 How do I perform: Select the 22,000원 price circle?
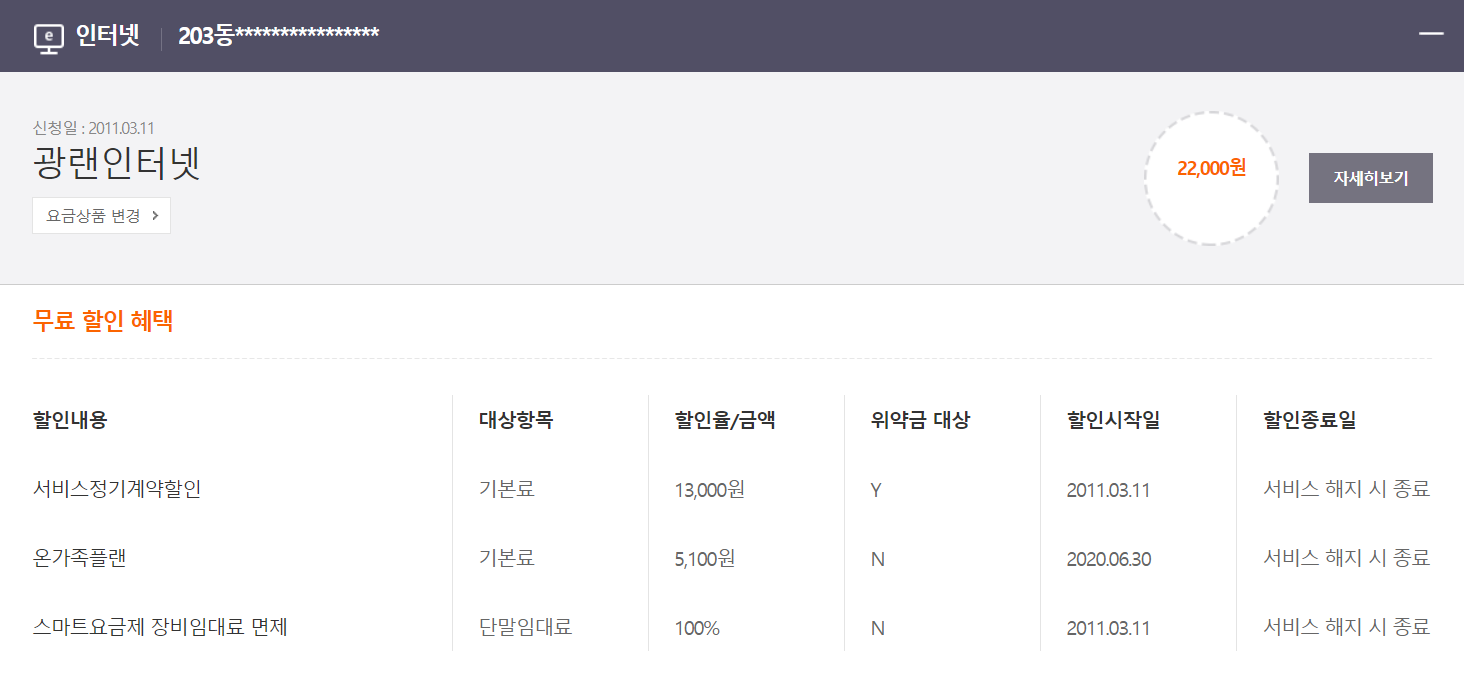tap(1211, 178)
